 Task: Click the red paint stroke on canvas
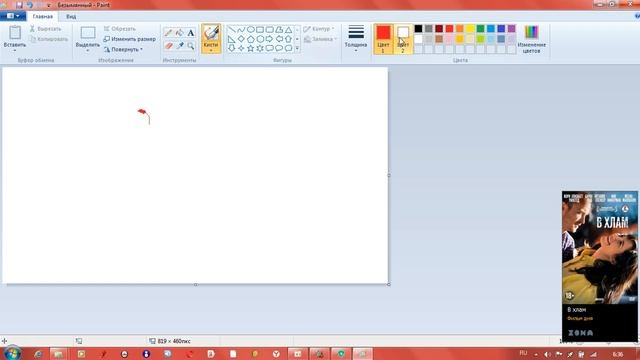coord(144,116)
